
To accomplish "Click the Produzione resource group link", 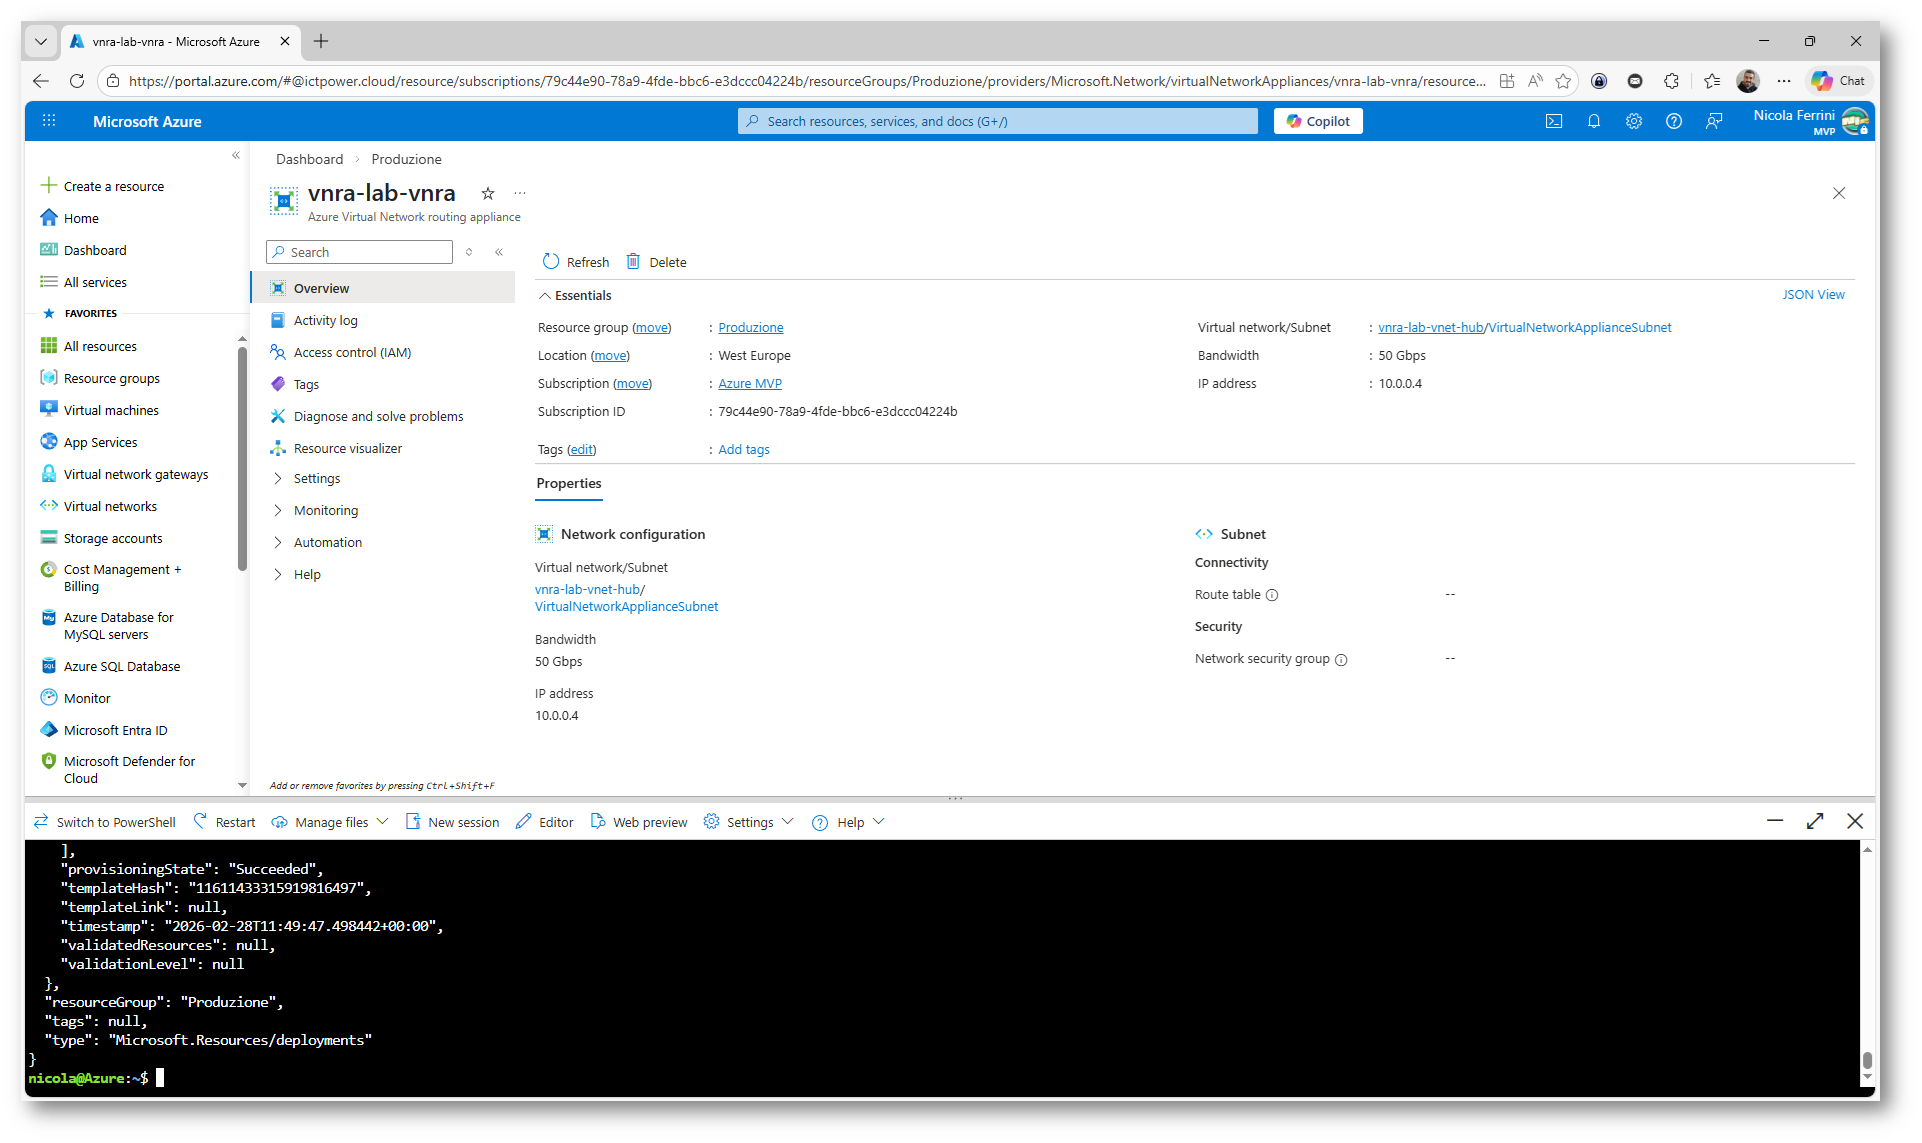I will coord(750,328).
